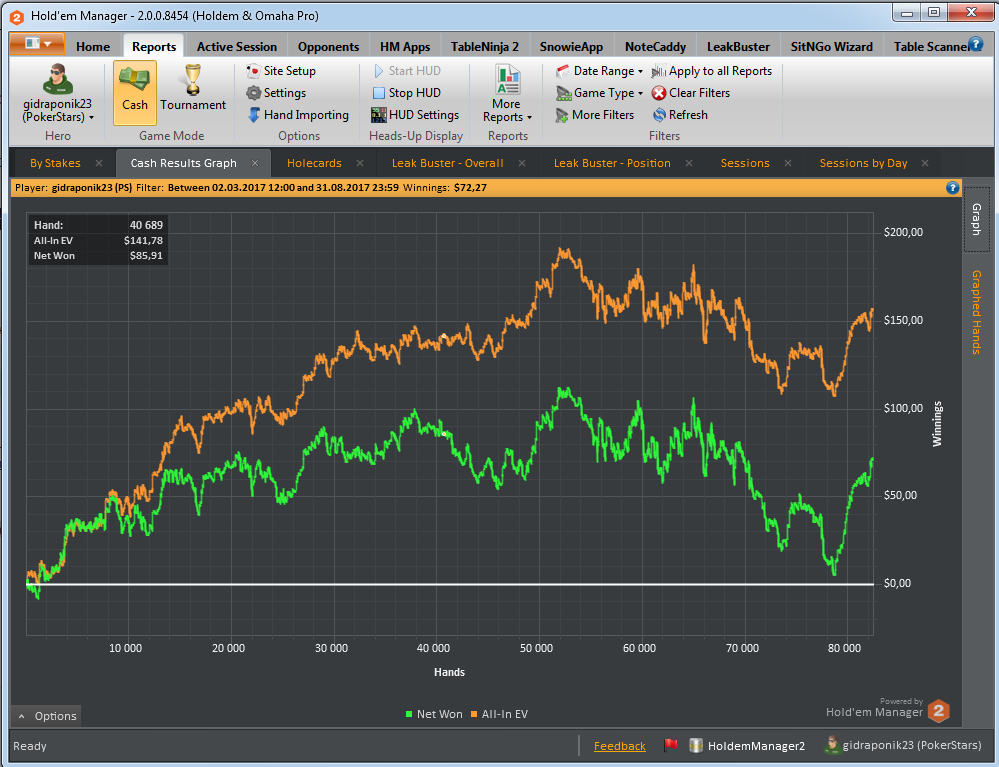
Task: Click the More Reports icon
Action: point(507,80)
